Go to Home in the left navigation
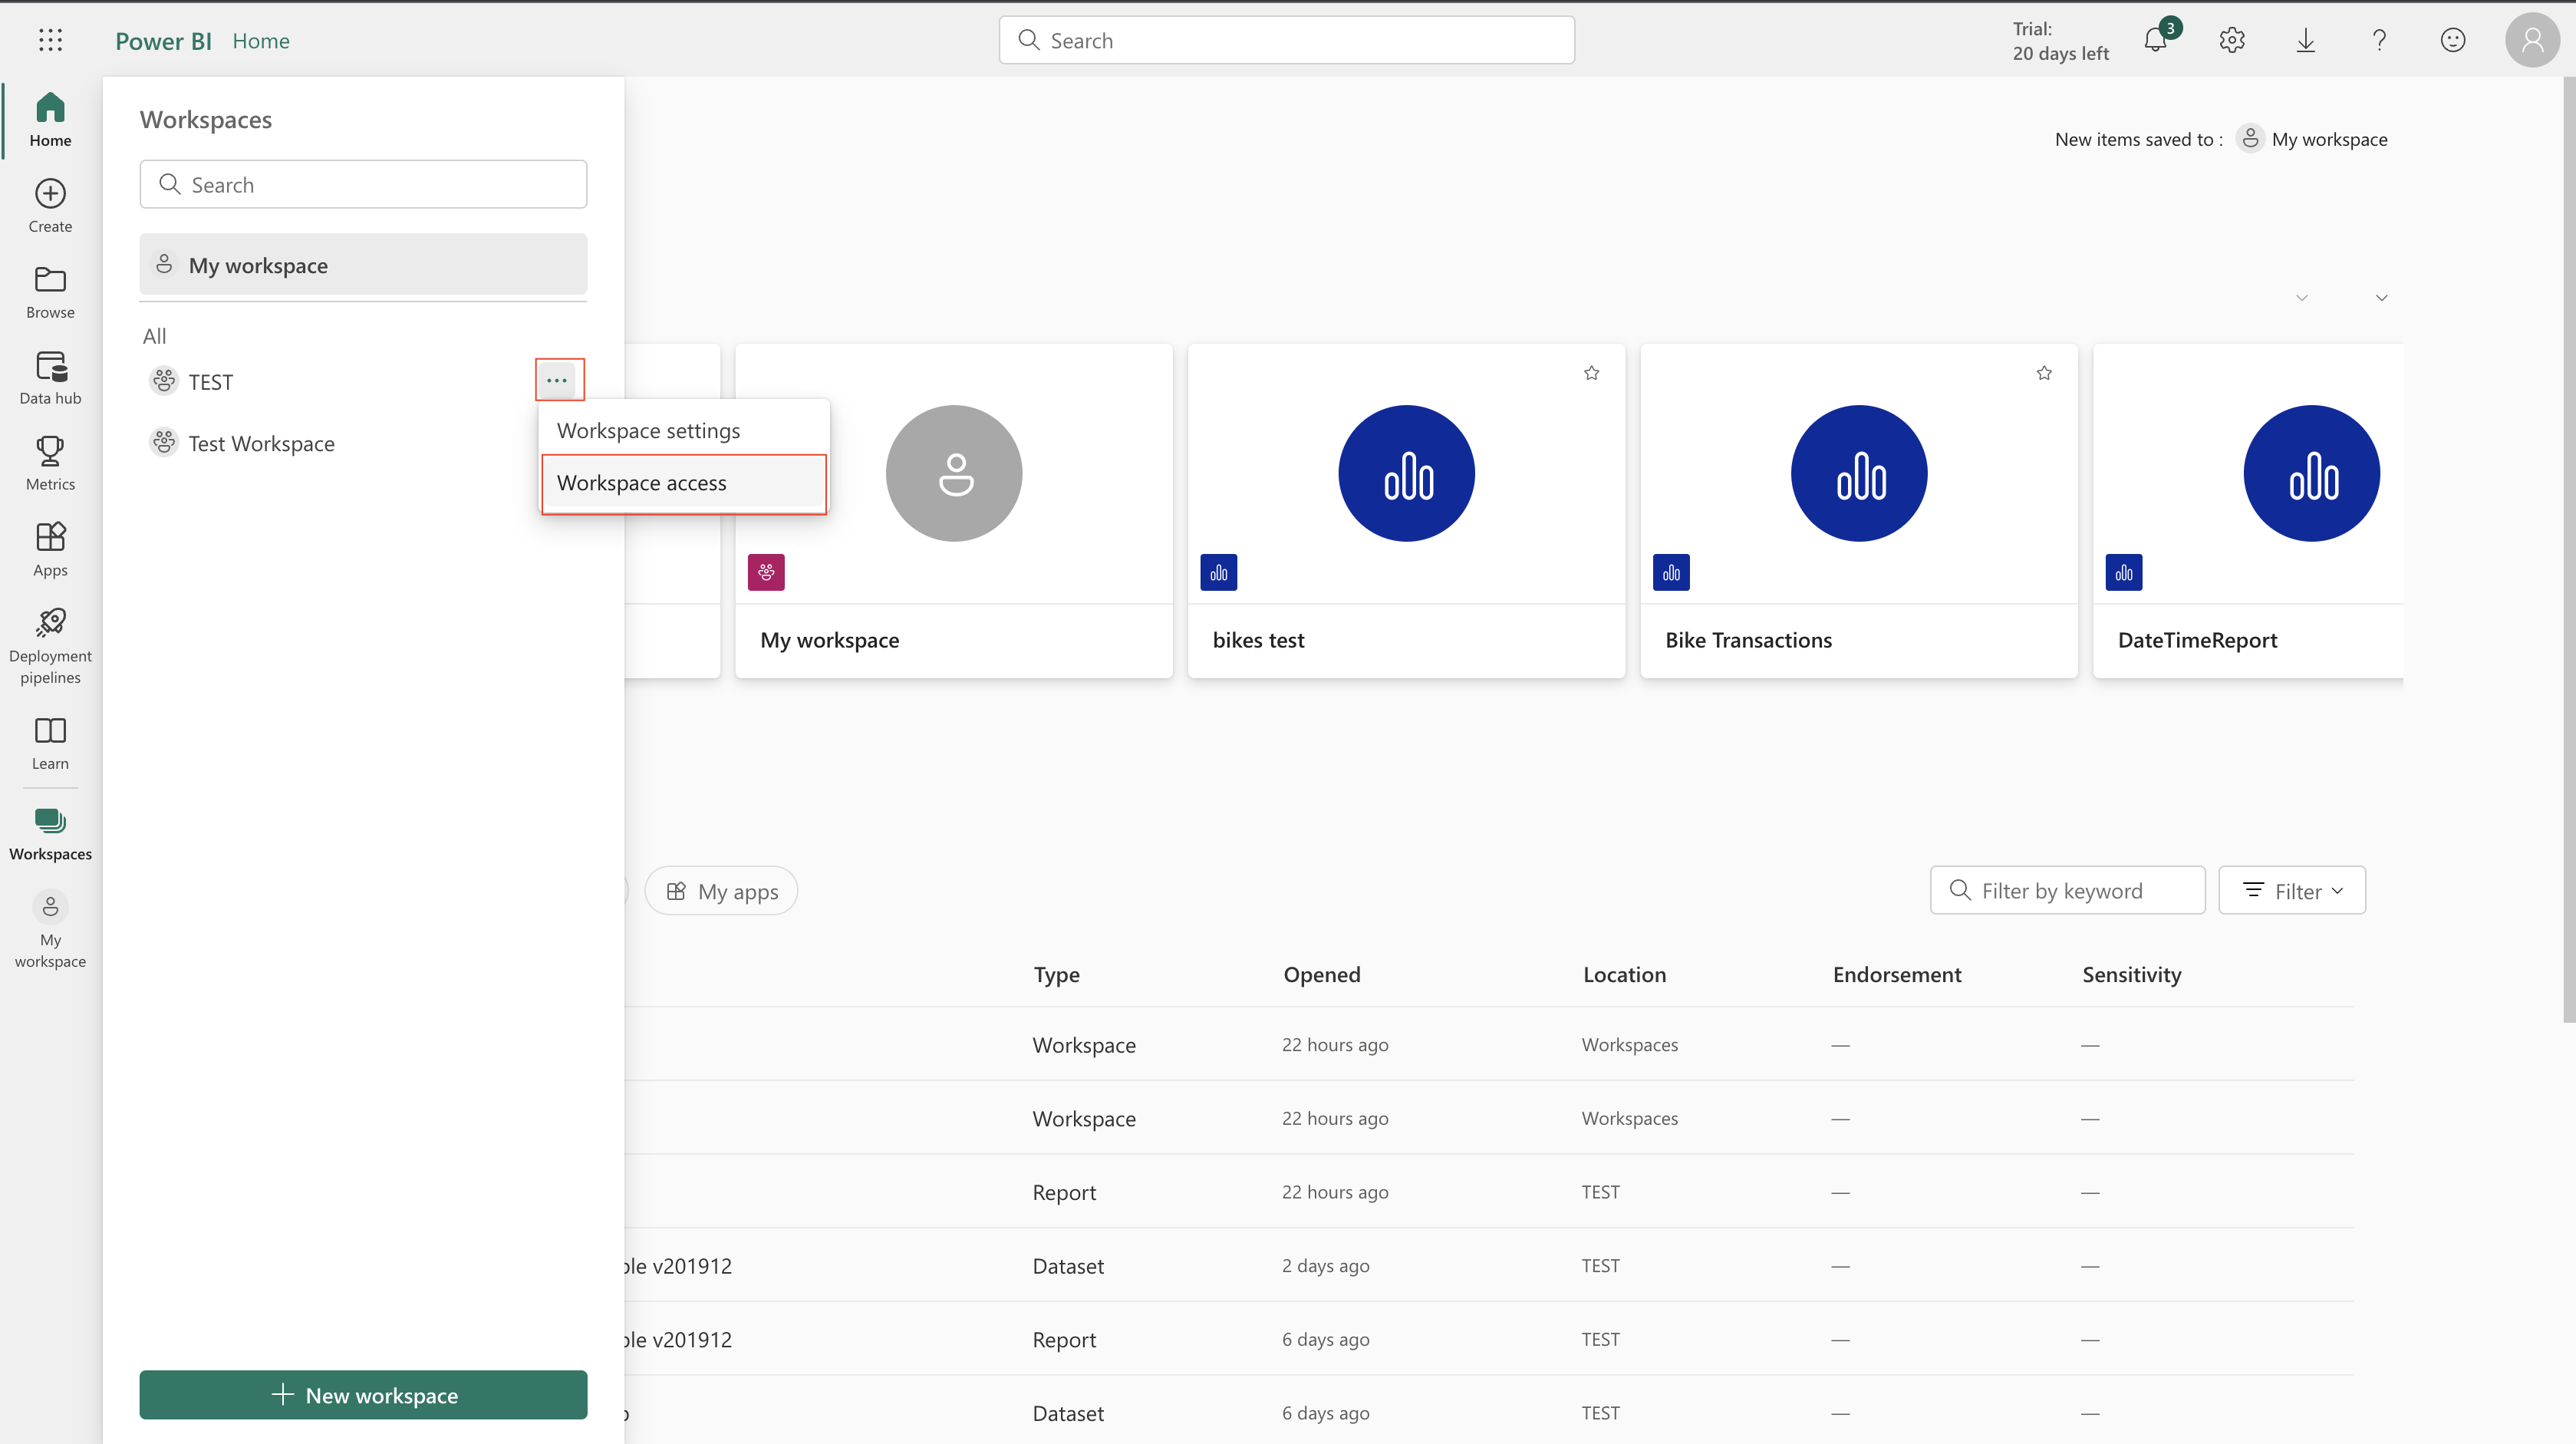The width and height of the screenshot is (2576, 1444). point(50,120)
